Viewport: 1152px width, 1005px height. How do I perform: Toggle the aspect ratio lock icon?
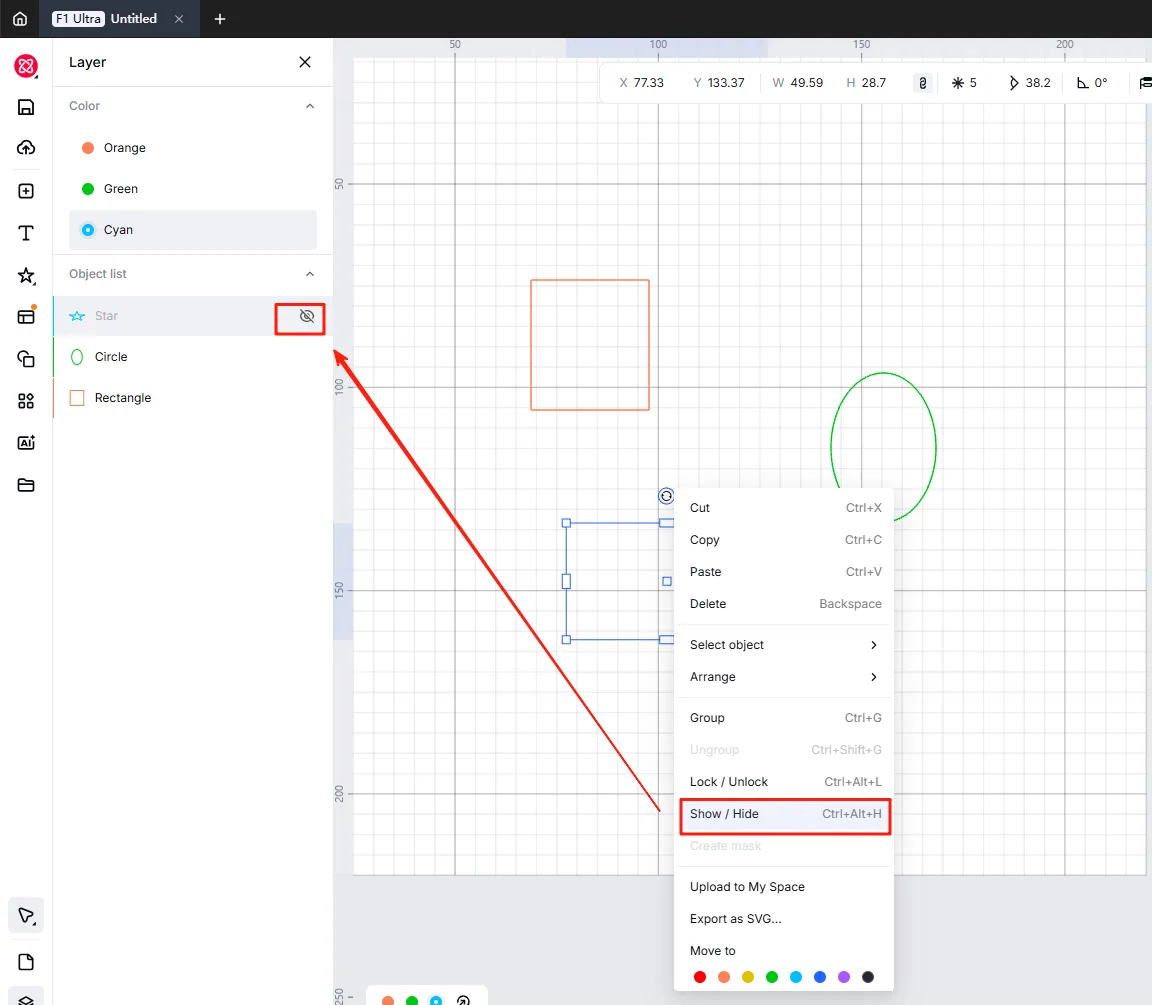tap(923, 83)
